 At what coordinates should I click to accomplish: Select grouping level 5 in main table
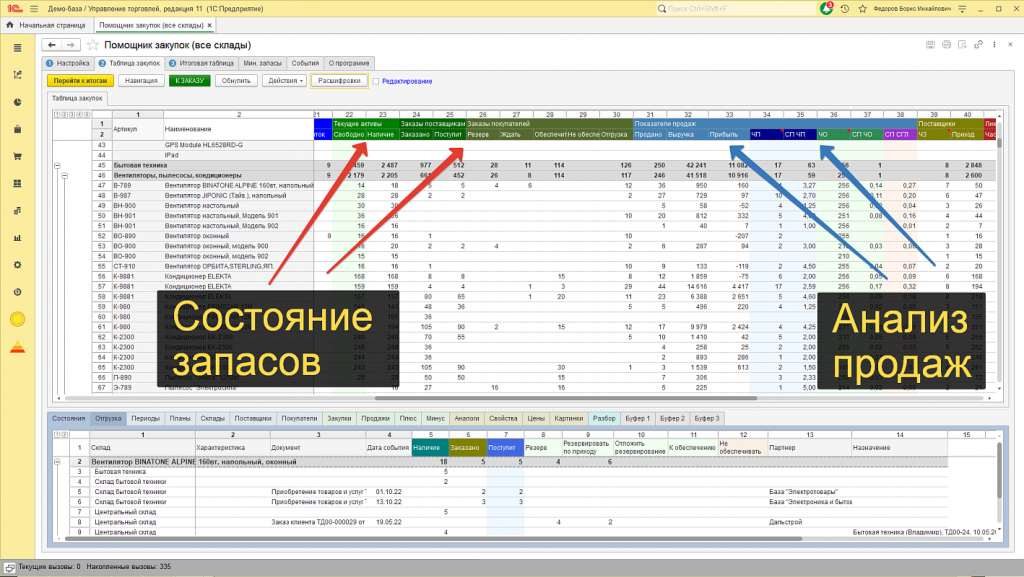[87, 114]
